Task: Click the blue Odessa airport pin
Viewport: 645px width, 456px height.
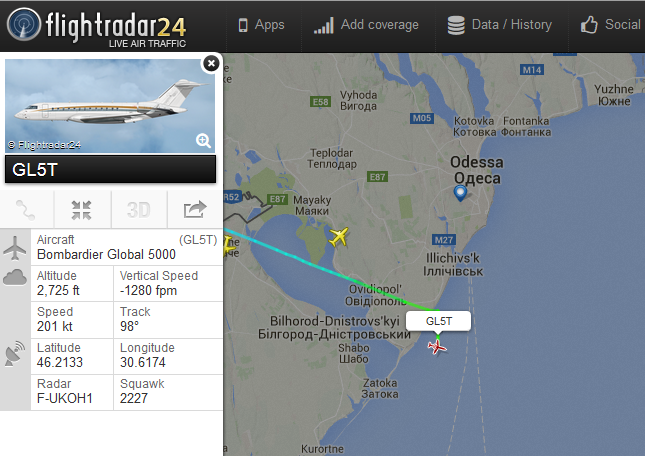Action: click(x=460, y=193)
